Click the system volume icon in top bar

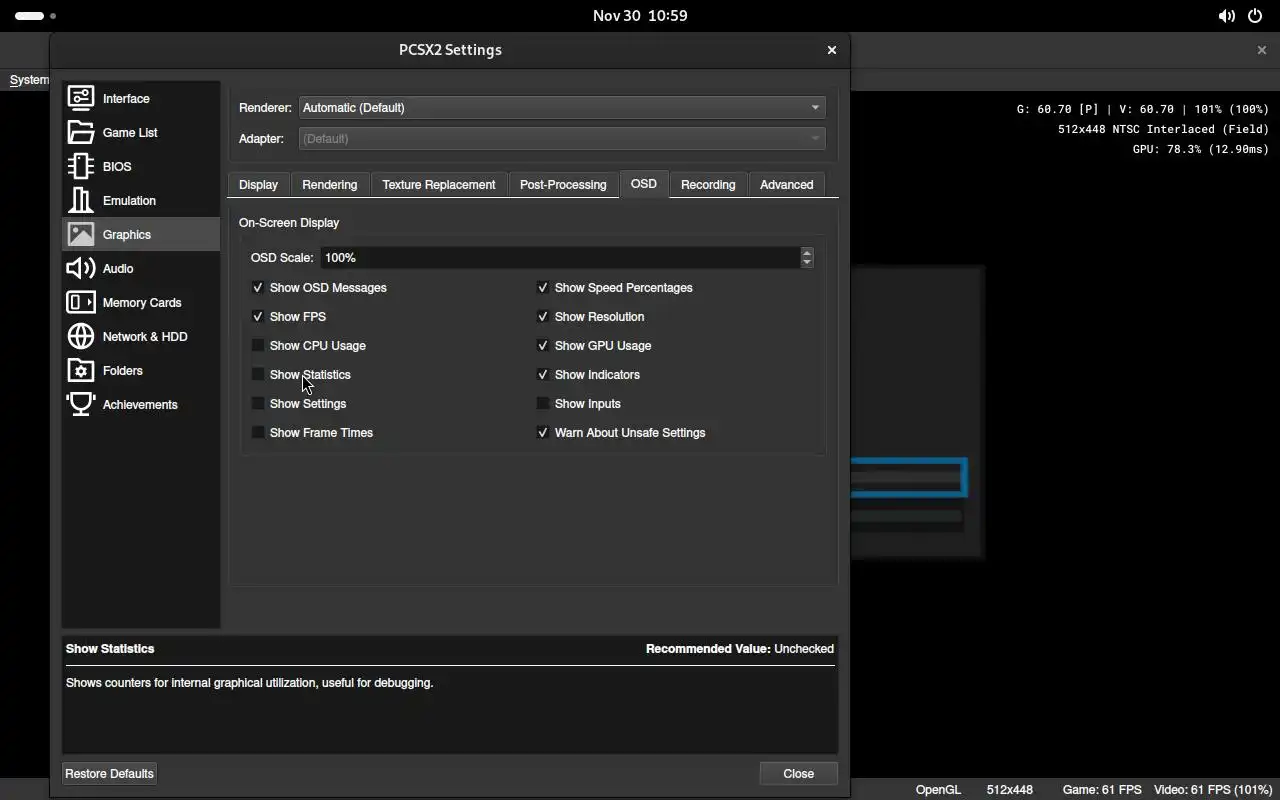coord(1226,16)
